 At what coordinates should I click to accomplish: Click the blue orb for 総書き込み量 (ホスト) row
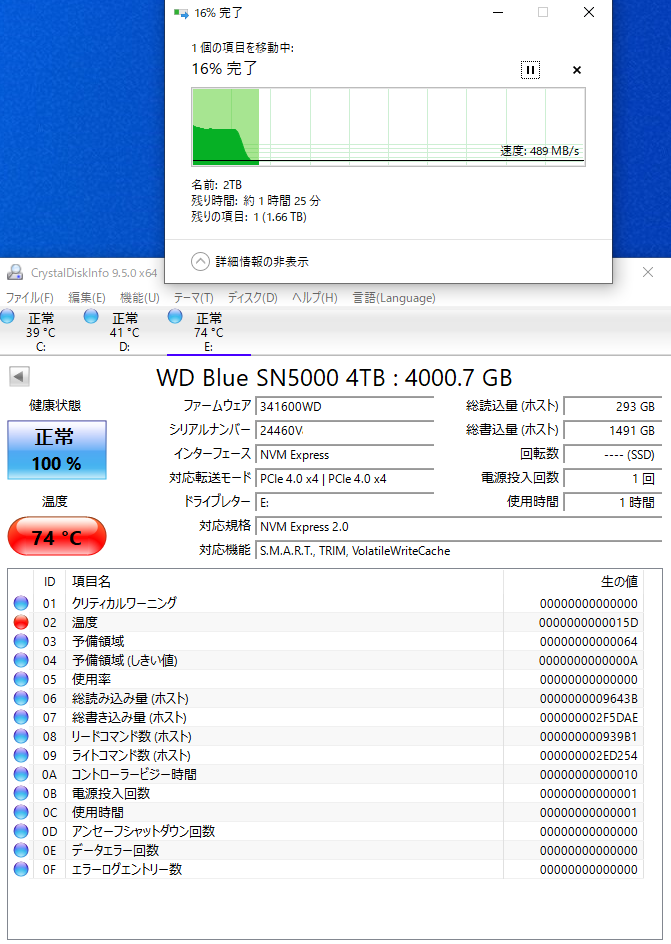click(x=21, y=717)
